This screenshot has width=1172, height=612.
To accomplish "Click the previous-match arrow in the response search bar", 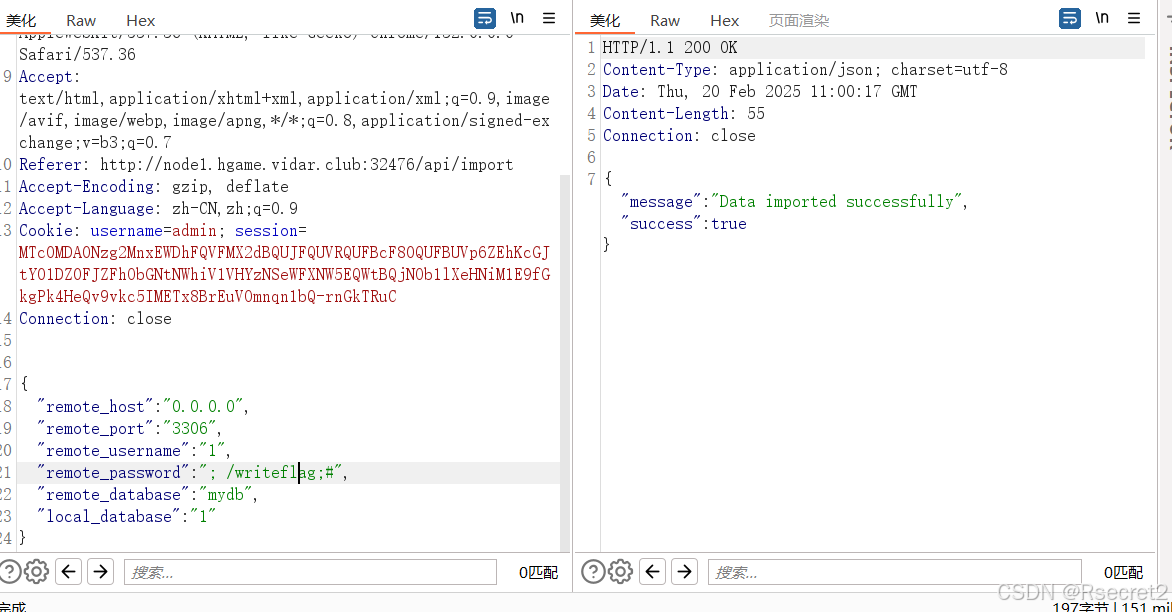I will [653, 571].
